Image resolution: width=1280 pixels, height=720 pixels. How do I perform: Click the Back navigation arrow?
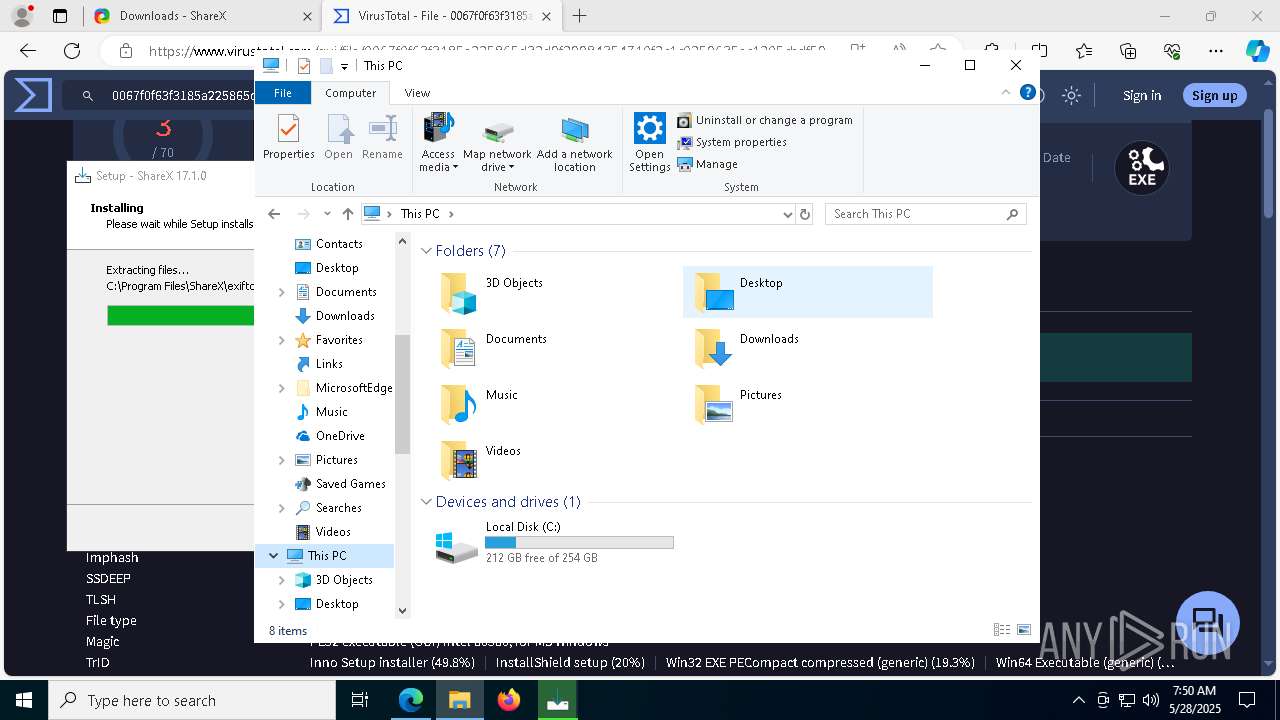click(x=274, y=214)
